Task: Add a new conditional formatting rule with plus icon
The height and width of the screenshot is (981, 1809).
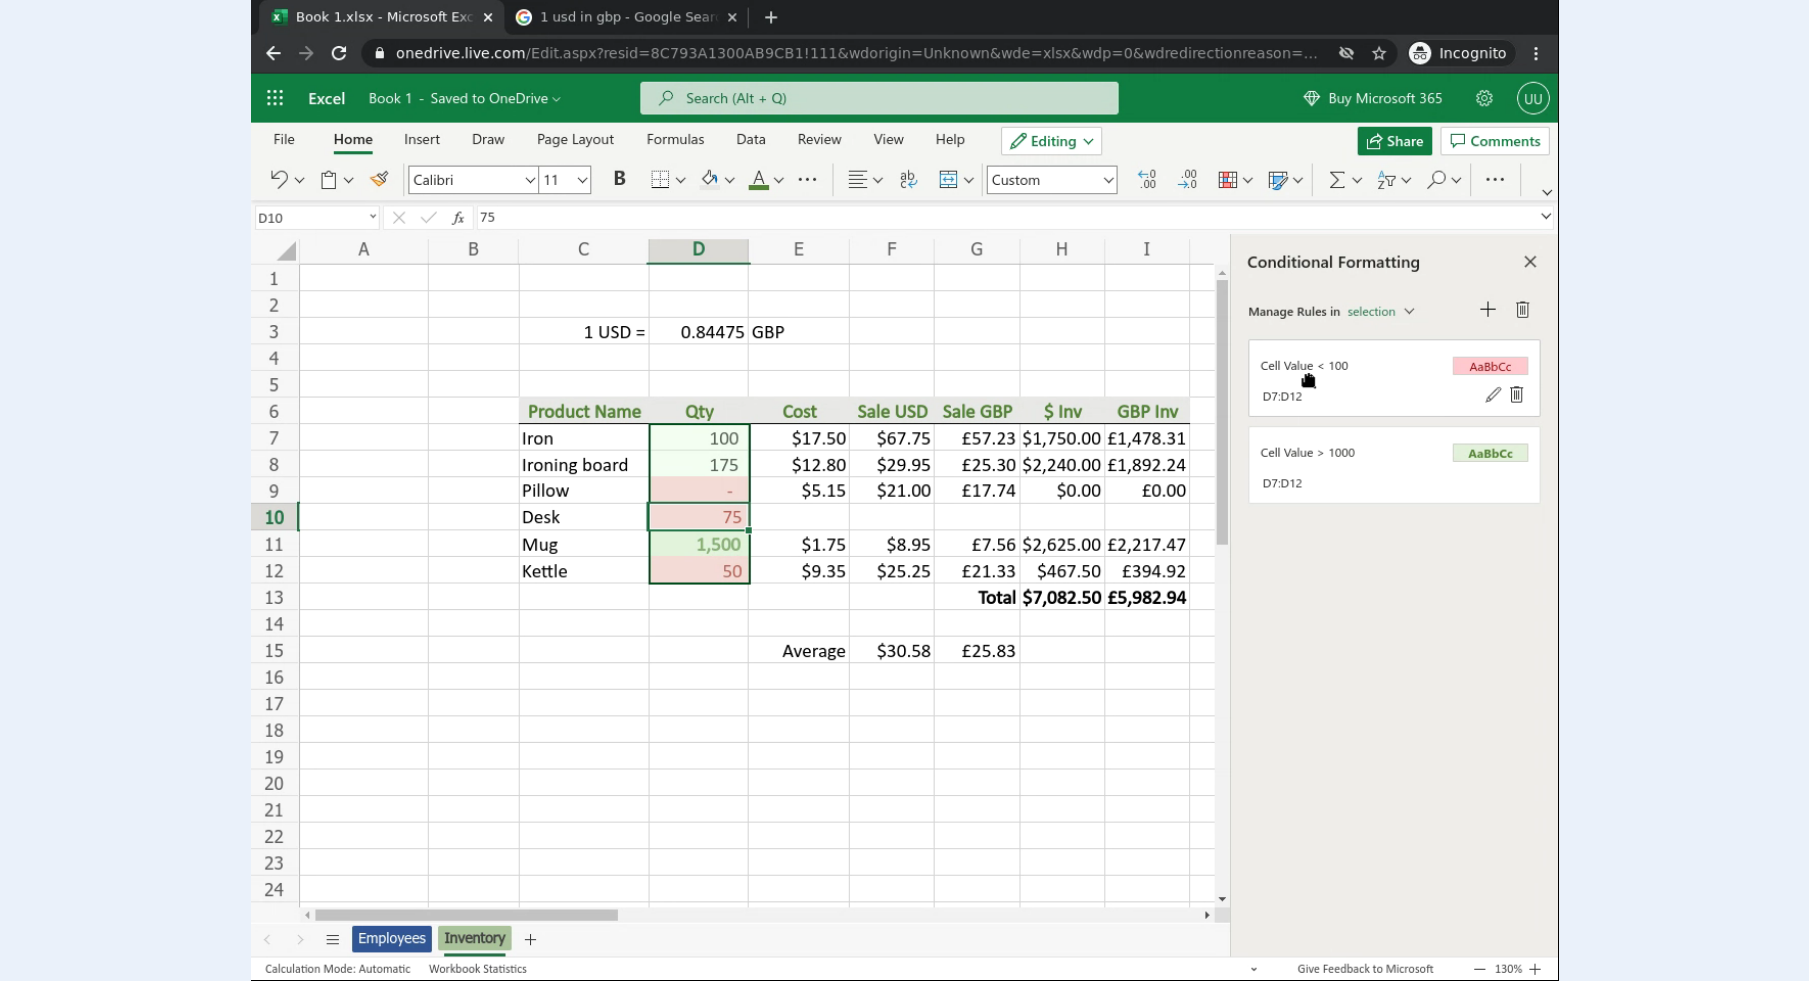Action: (x=1487, y=310)
